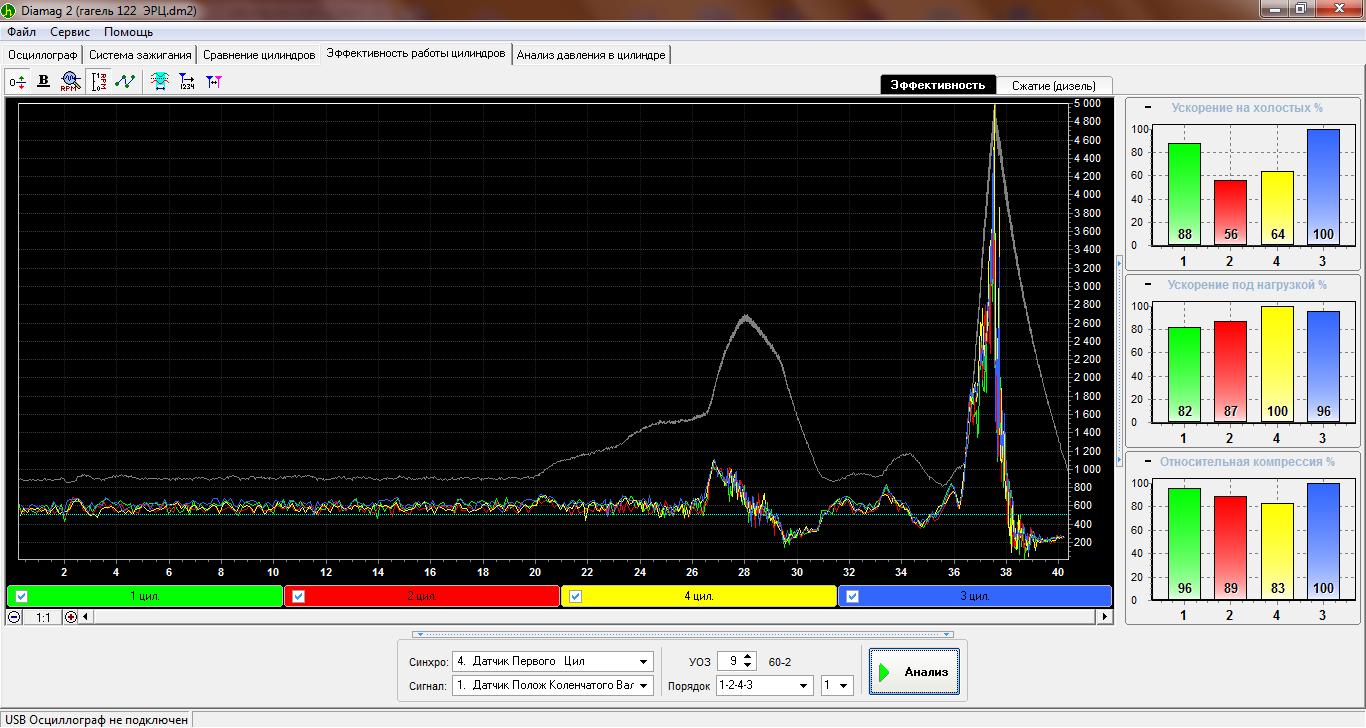1366x728 pixels.
Task: Click the blue-magenta funnel distance icon
Action: (213, 81)
